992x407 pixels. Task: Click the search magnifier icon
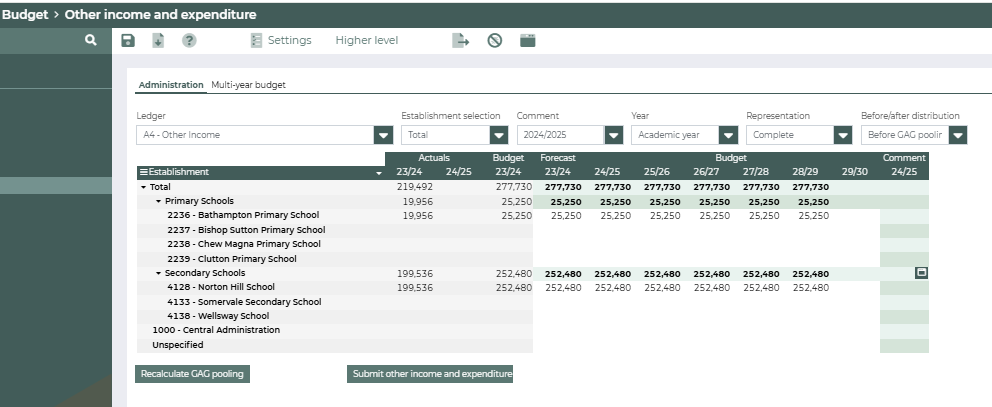90,40
